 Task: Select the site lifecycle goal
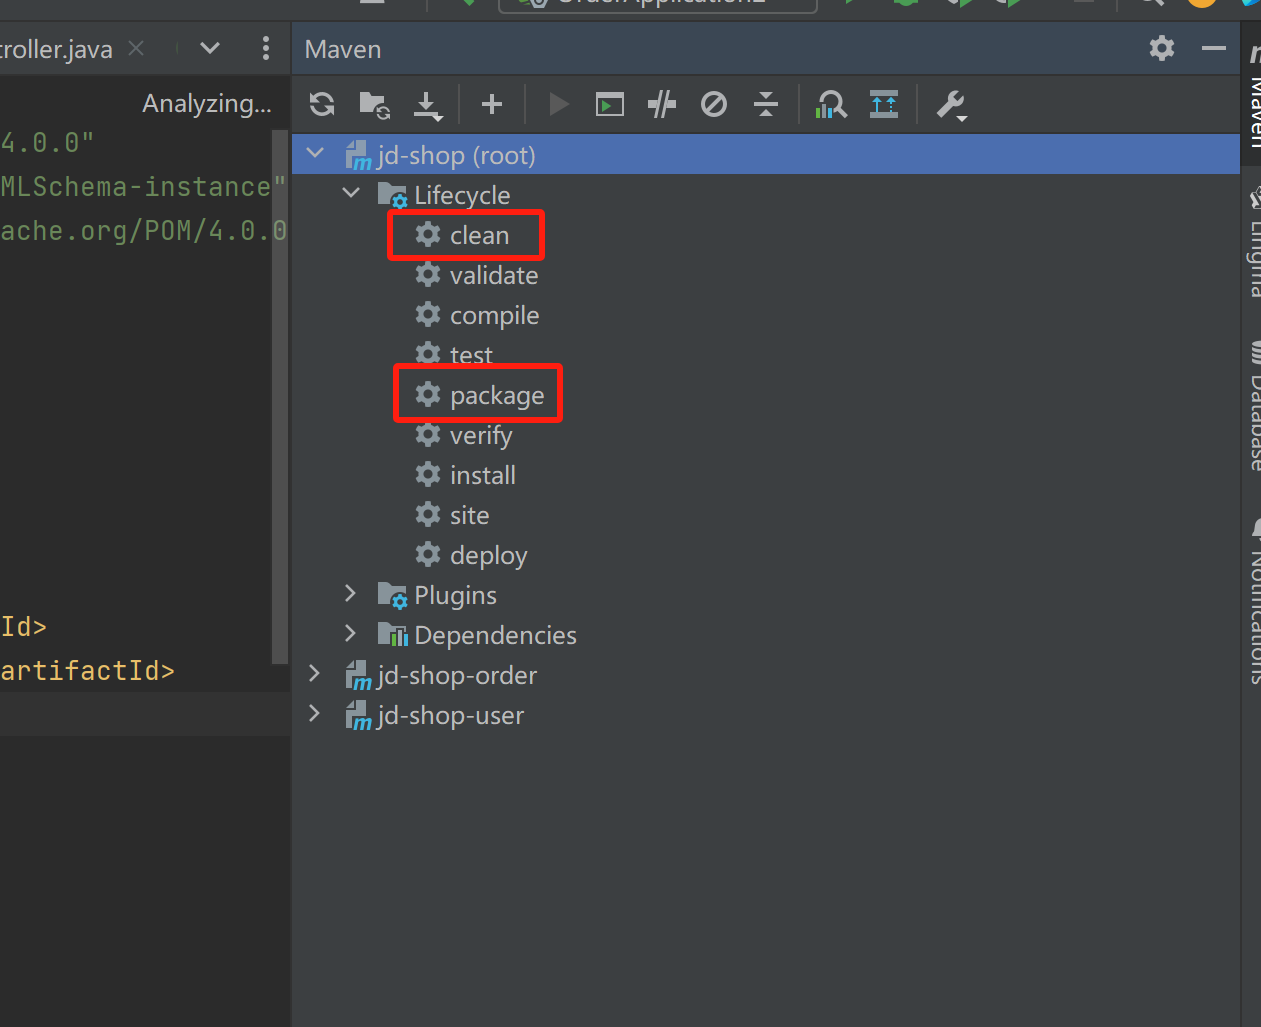(453, 515)
